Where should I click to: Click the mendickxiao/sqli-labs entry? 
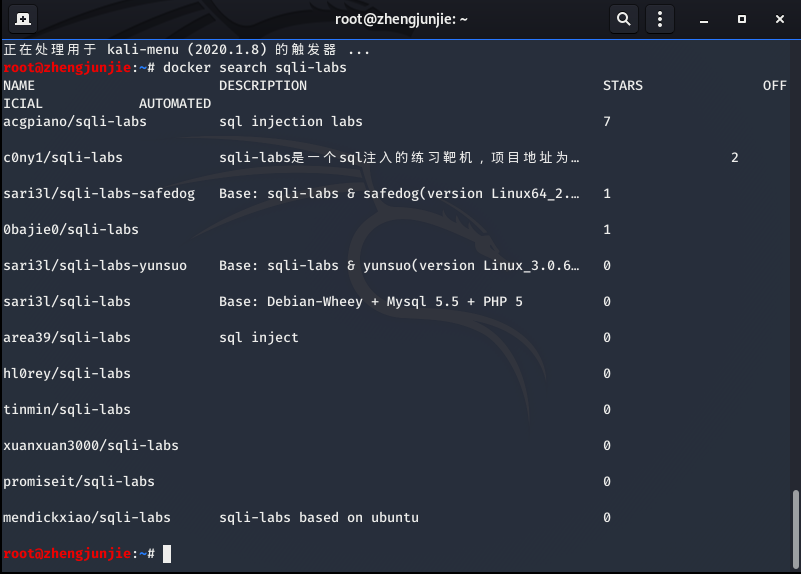[x=87, y=517]
